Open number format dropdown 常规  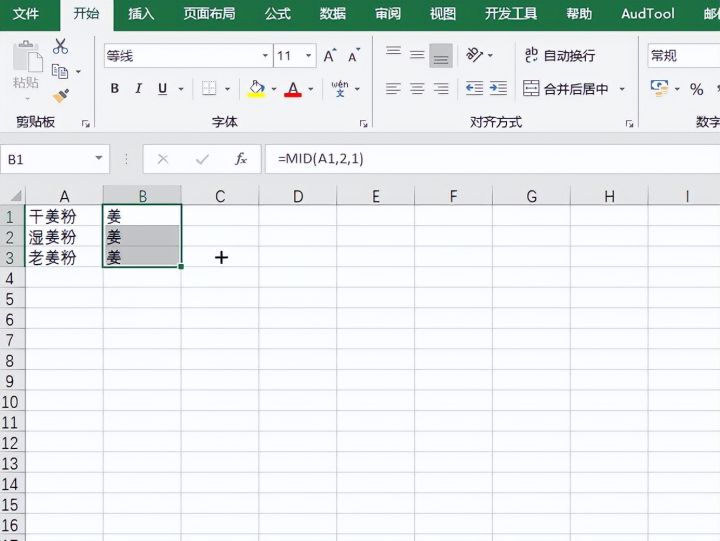684,56
